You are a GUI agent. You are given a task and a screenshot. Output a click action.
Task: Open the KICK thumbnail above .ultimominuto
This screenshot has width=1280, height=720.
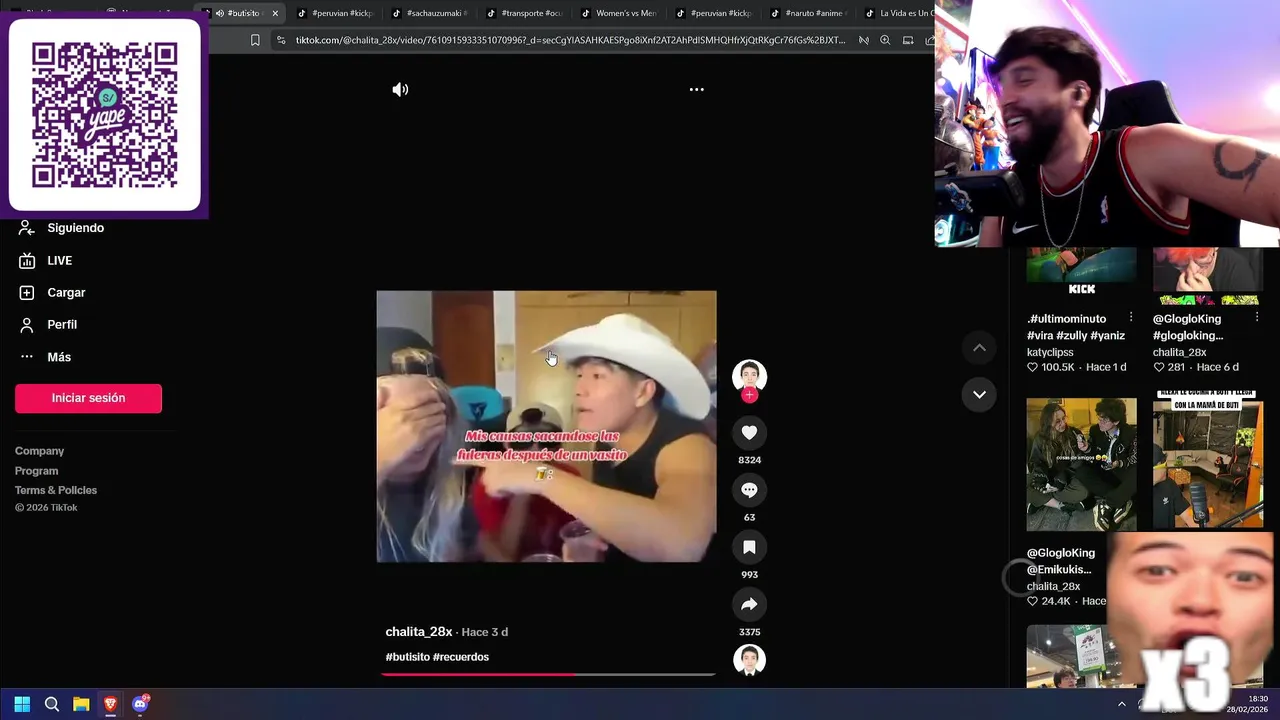coord(1081,272)
